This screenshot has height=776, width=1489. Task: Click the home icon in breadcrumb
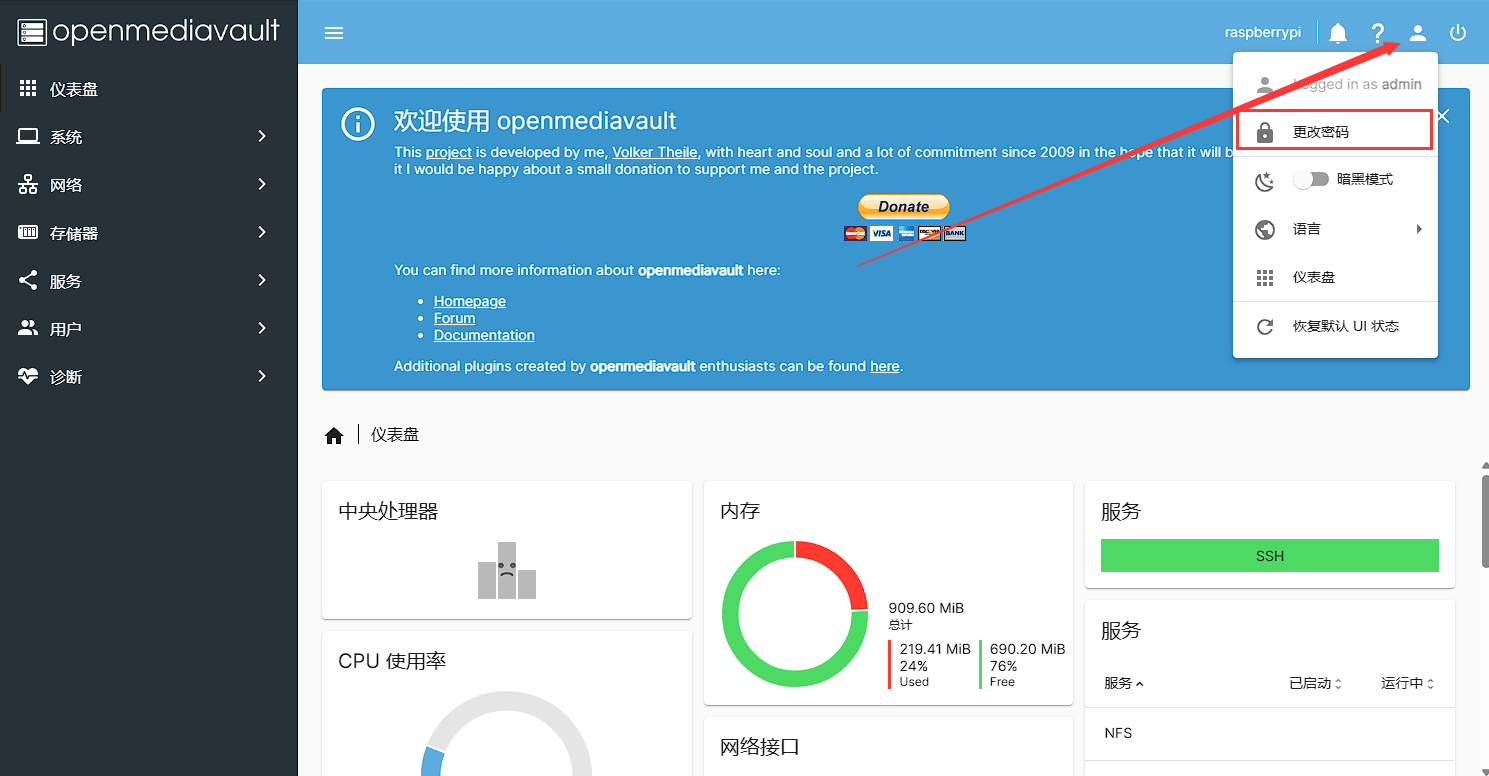334,436
